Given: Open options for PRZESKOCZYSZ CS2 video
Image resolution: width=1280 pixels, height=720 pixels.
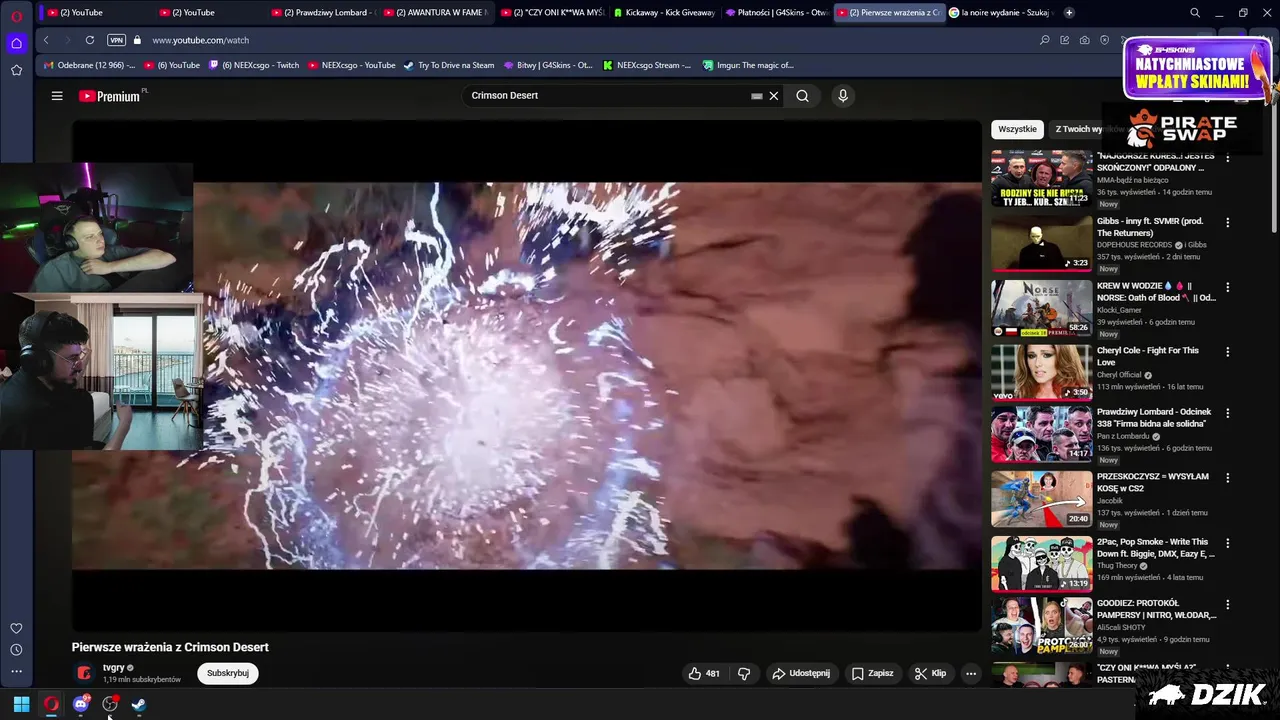Looking at the screenshot, I should [1228, 478].
